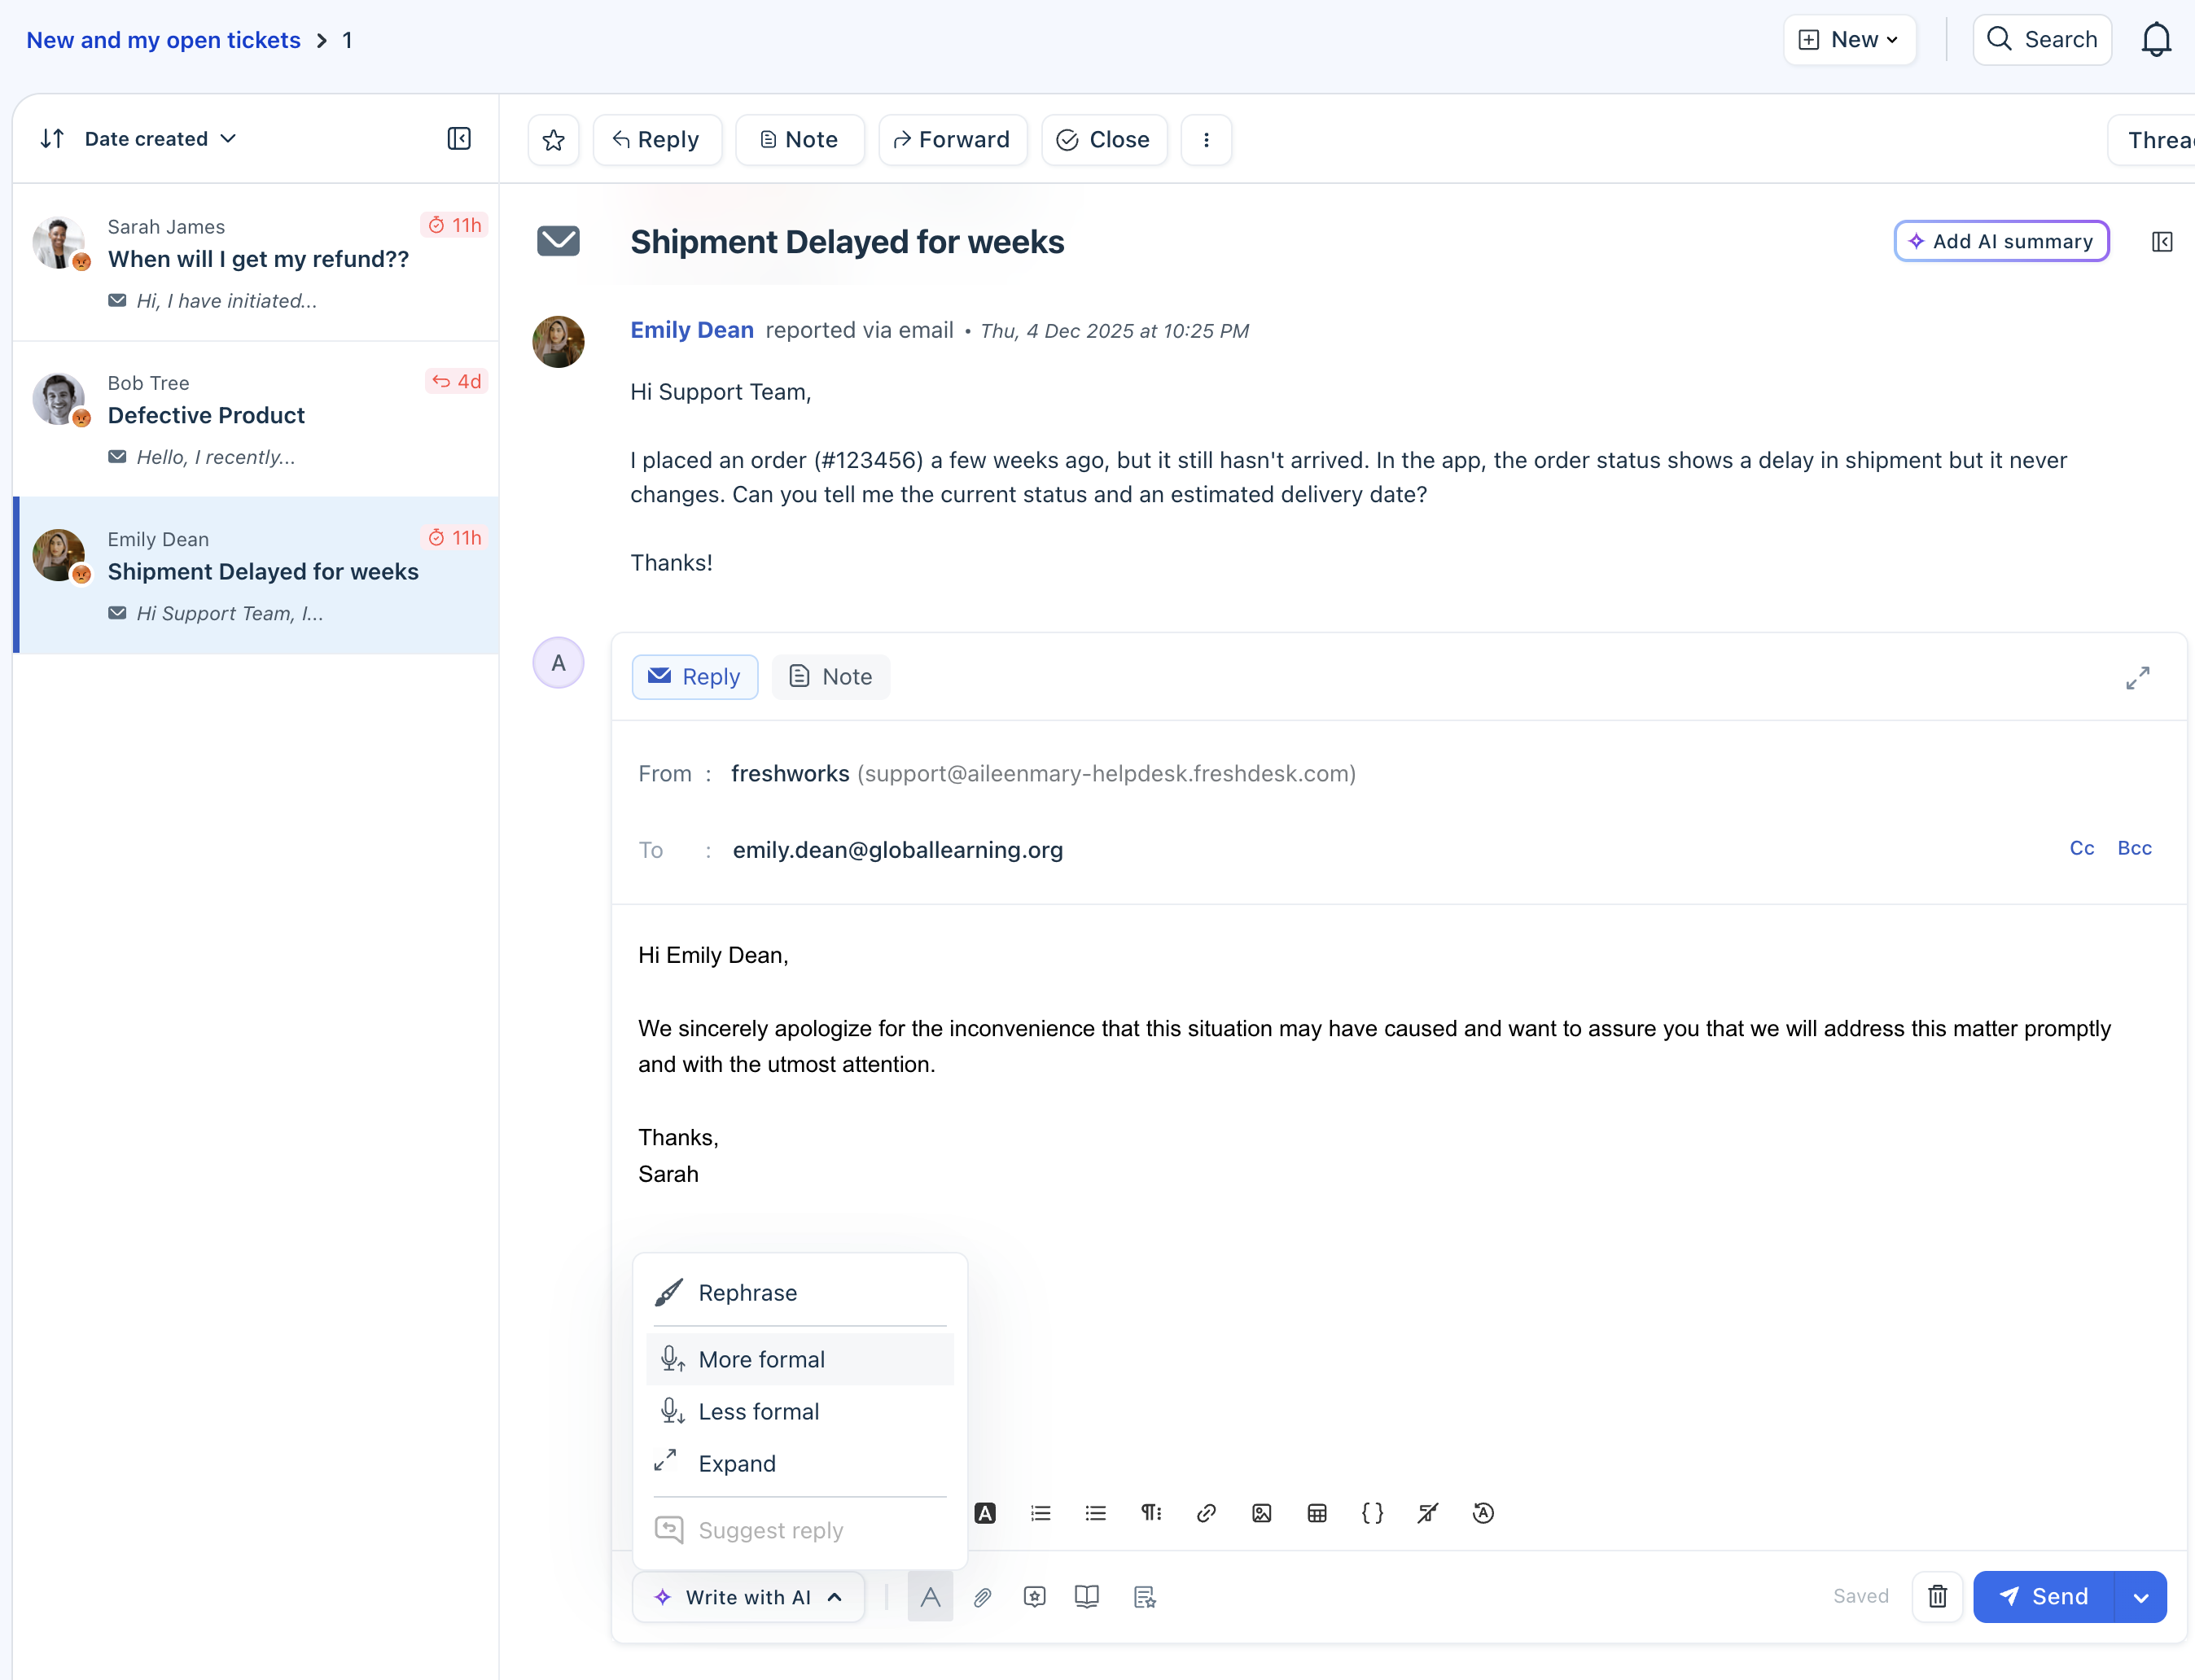This screenshot has height=1680, width=2195.
Task: Click the insert code braces icon
Action: [x=1372, y=1513]
